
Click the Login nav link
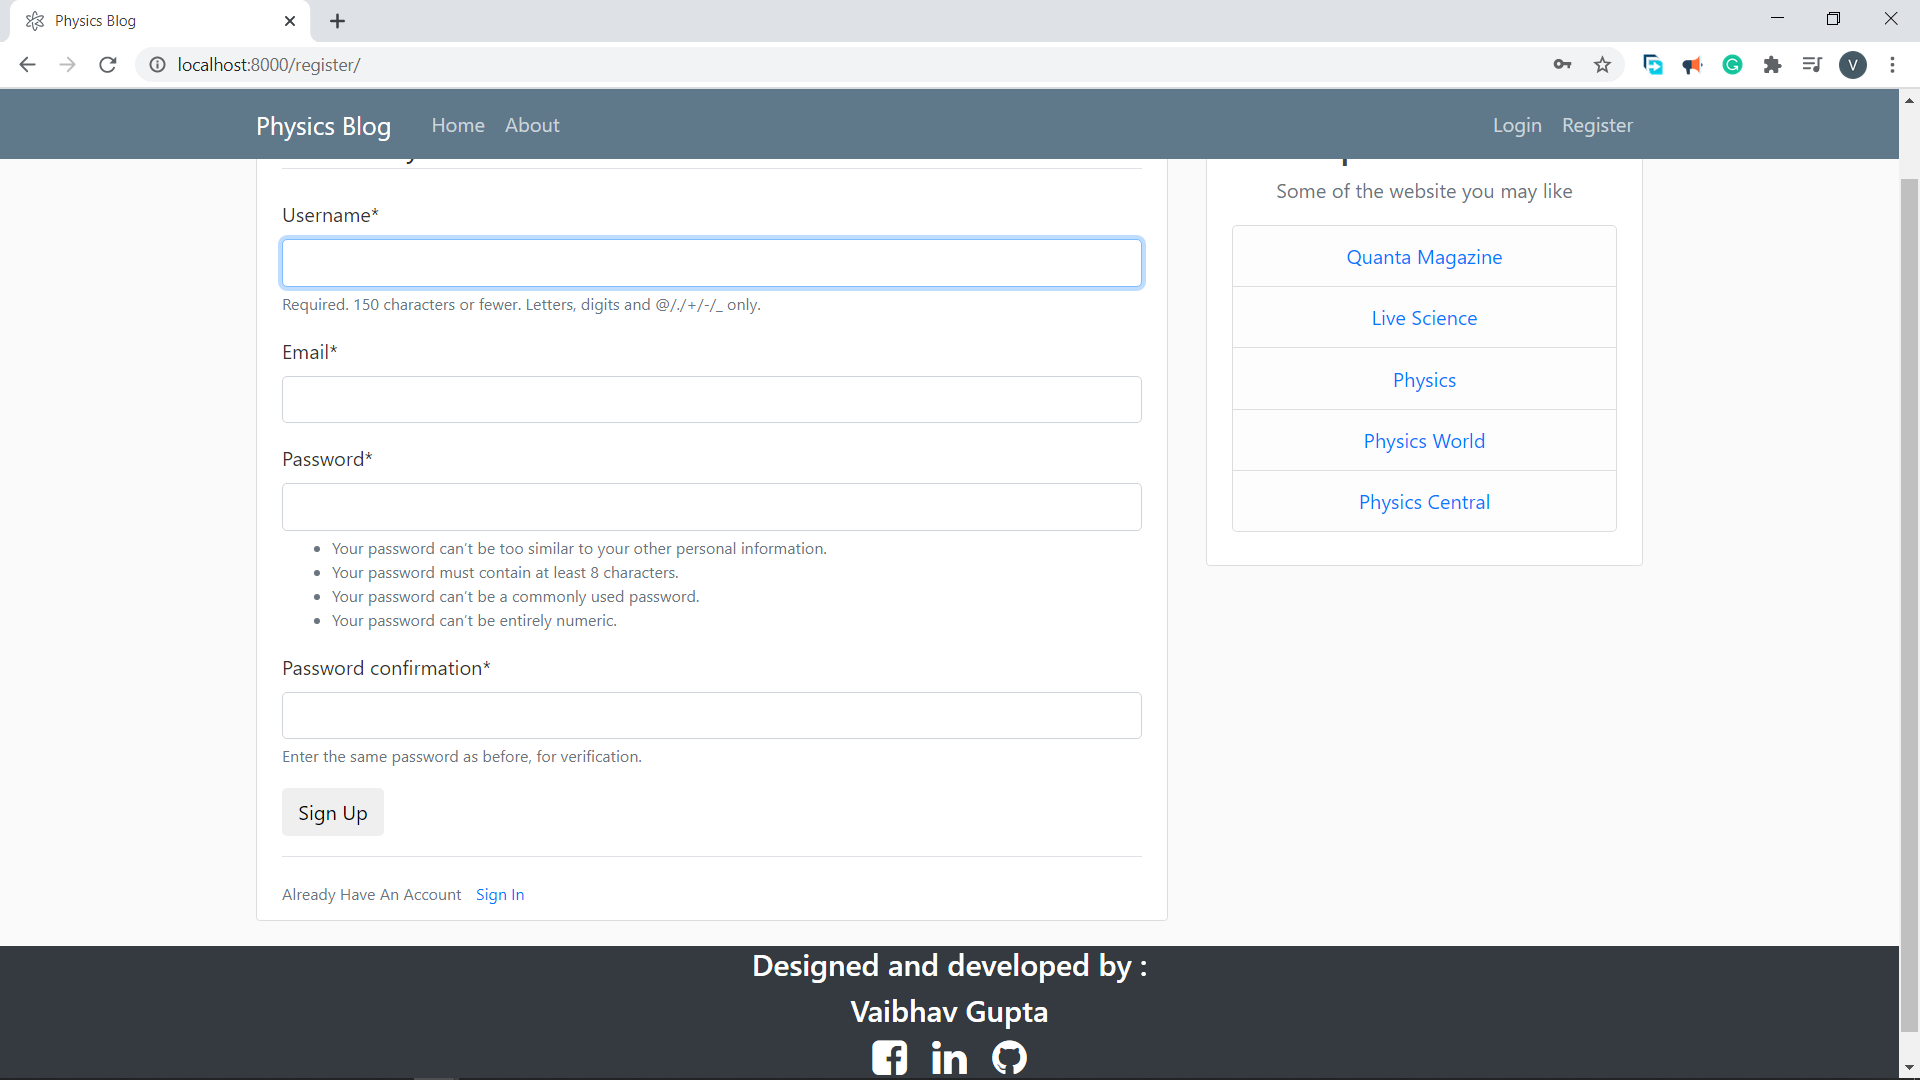pyautogui.click(x=1517, y=125)
